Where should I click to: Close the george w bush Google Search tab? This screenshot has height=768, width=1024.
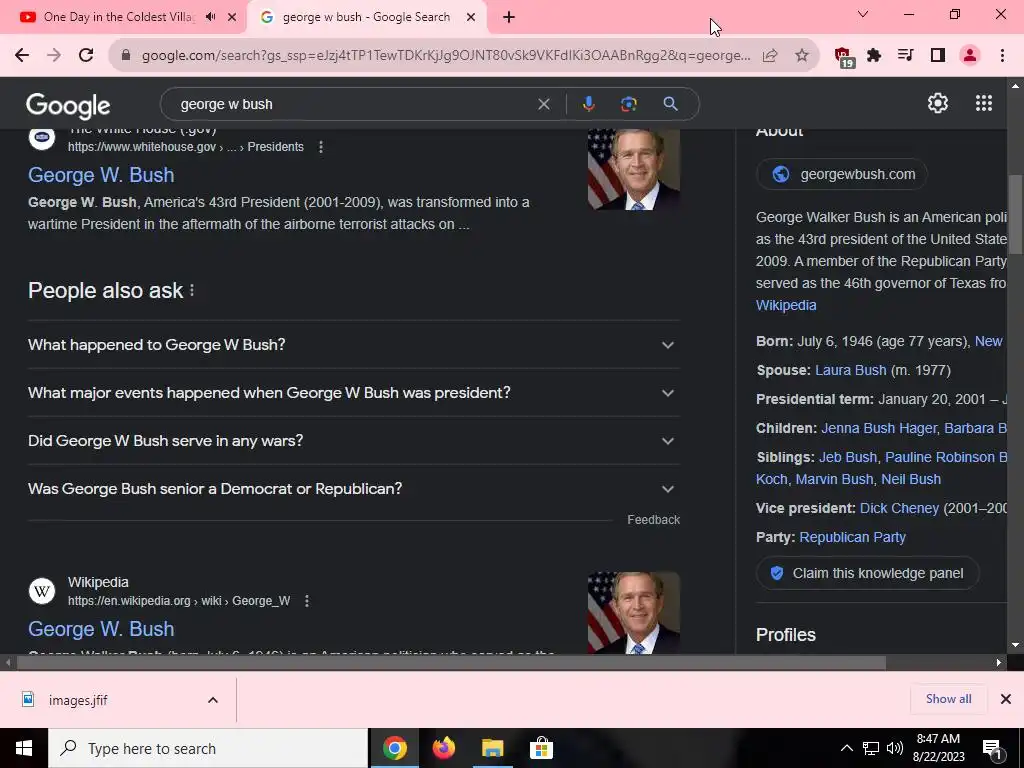pos(471,17)
